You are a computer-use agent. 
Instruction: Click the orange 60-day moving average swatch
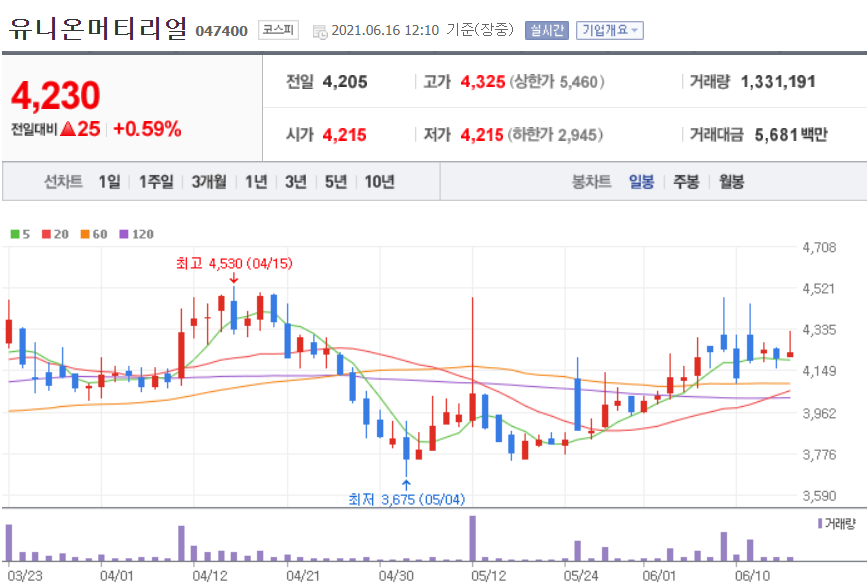pyautogui.click(x=85, y=234)
